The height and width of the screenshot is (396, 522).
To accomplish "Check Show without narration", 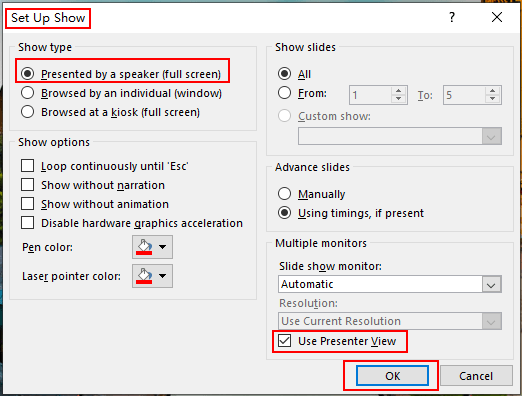I will point(27,185).
